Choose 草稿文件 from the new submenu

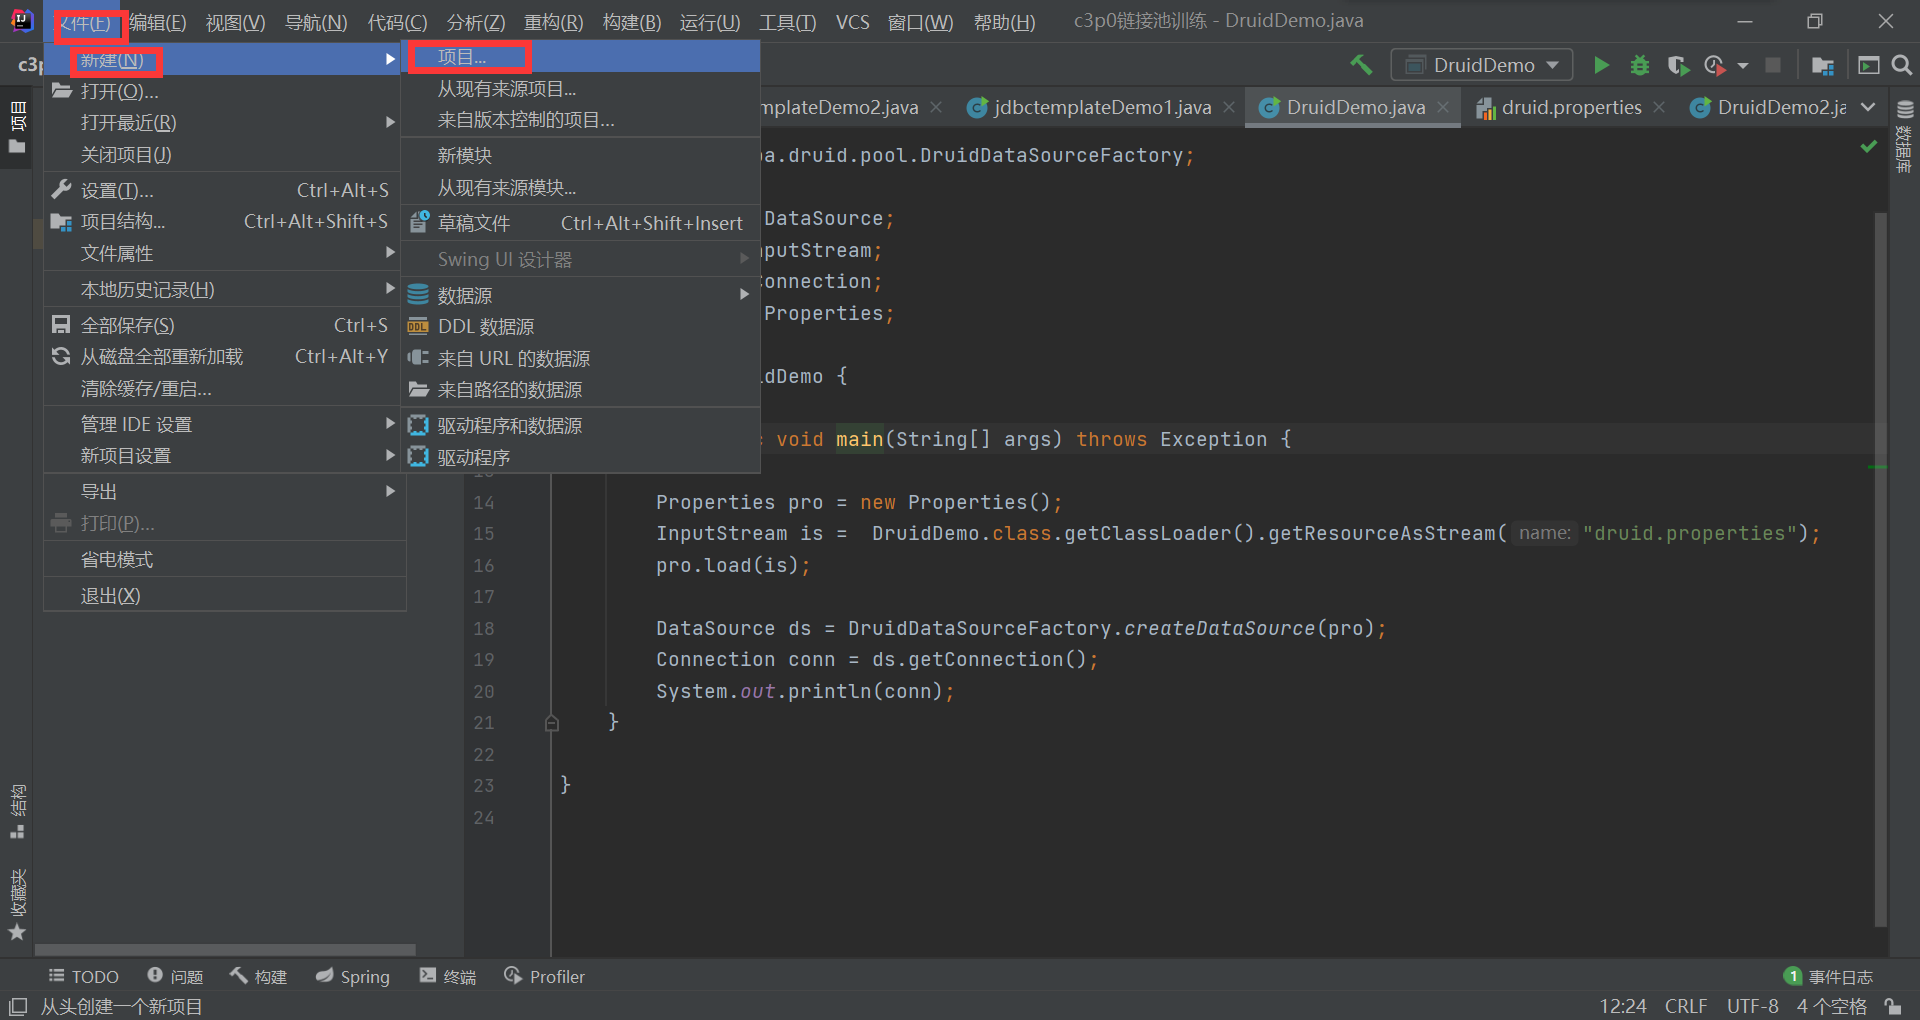tap(581, 223)
